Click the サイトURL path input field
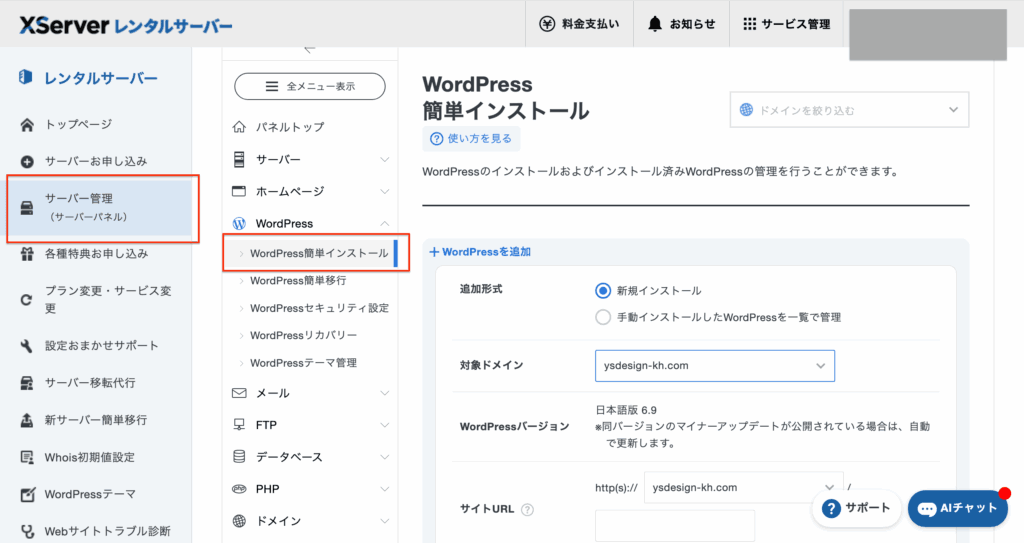Viewport: 1024px width, 543px height. [x=675, y=526]
